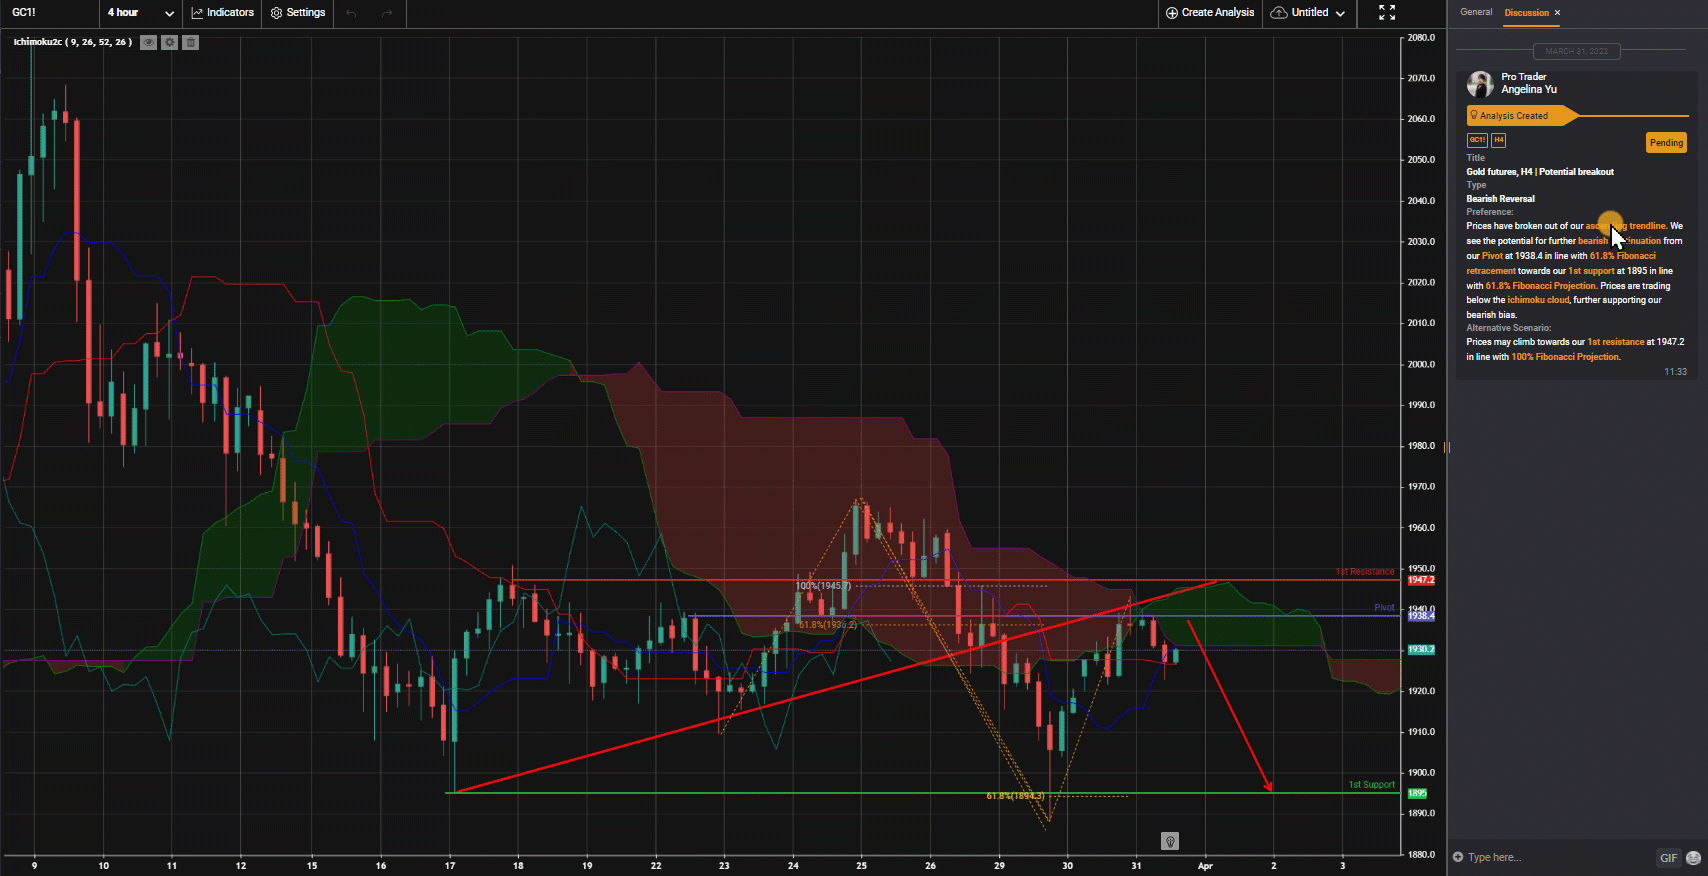Click the redo arrow icon

(x=387, y=13)
